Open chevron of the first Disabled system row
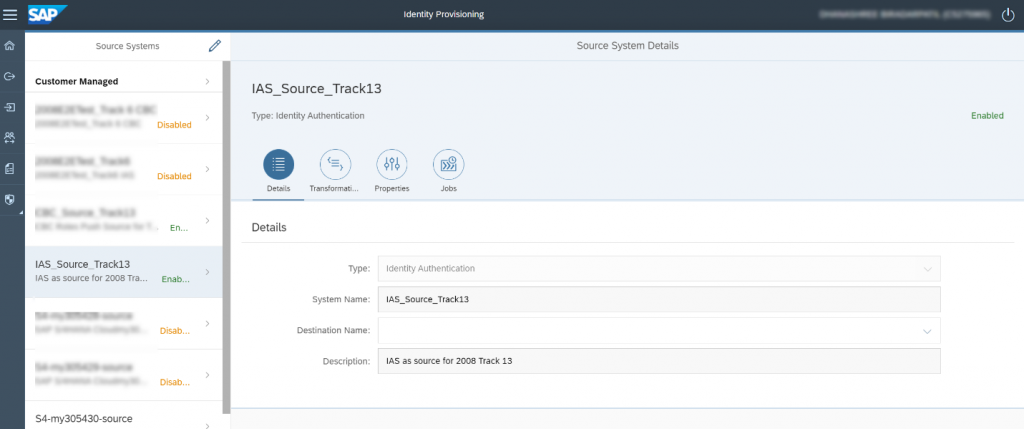The image size is (1024, 429). pos(208,118)
